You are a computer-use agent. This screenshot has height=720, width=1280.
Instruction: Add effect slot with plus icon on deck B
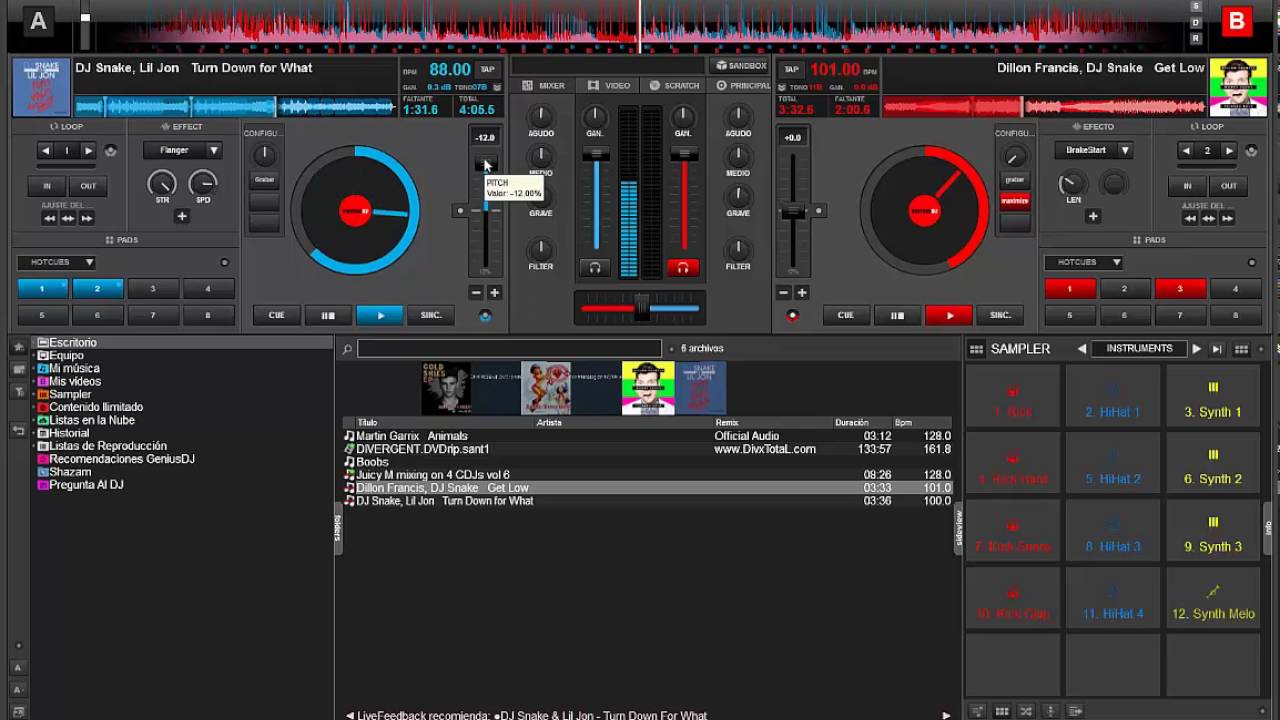click(1093, 216)
